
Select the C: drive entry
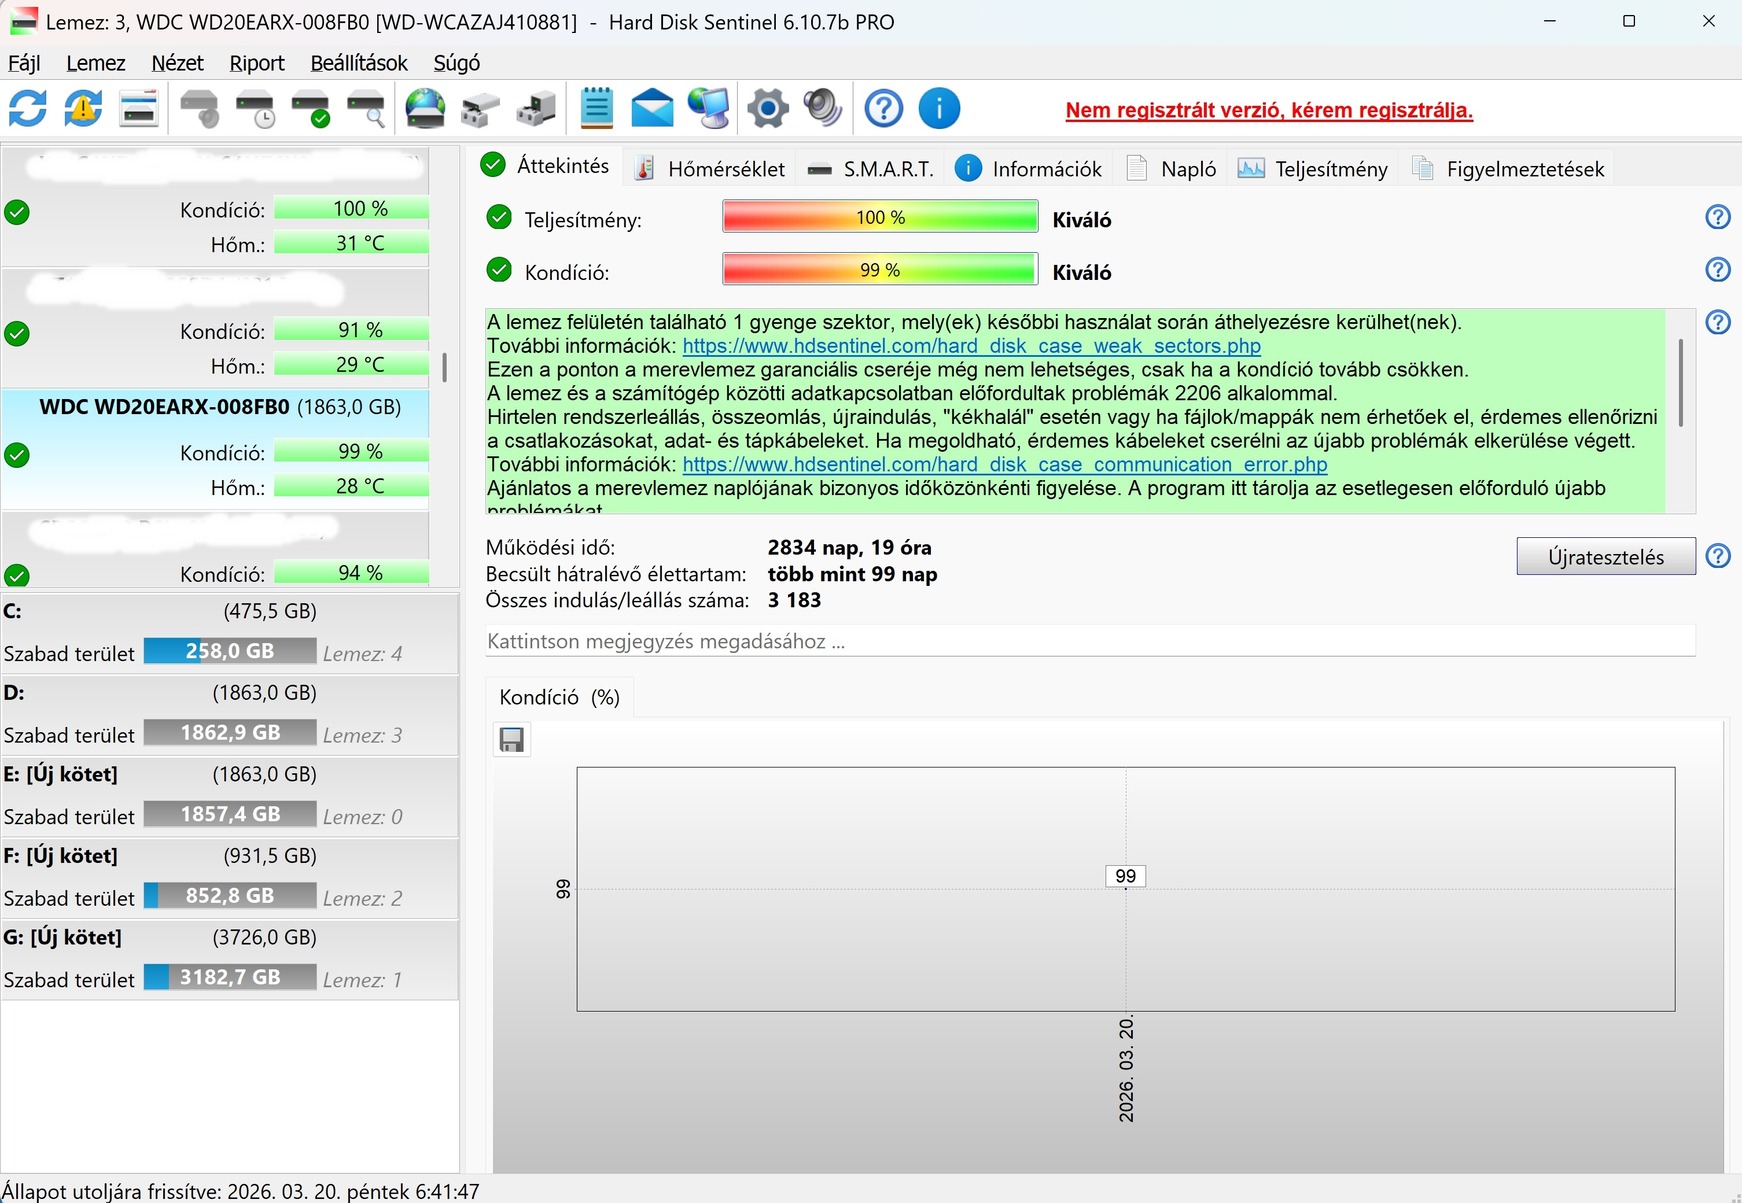click(x=230, y=633)
